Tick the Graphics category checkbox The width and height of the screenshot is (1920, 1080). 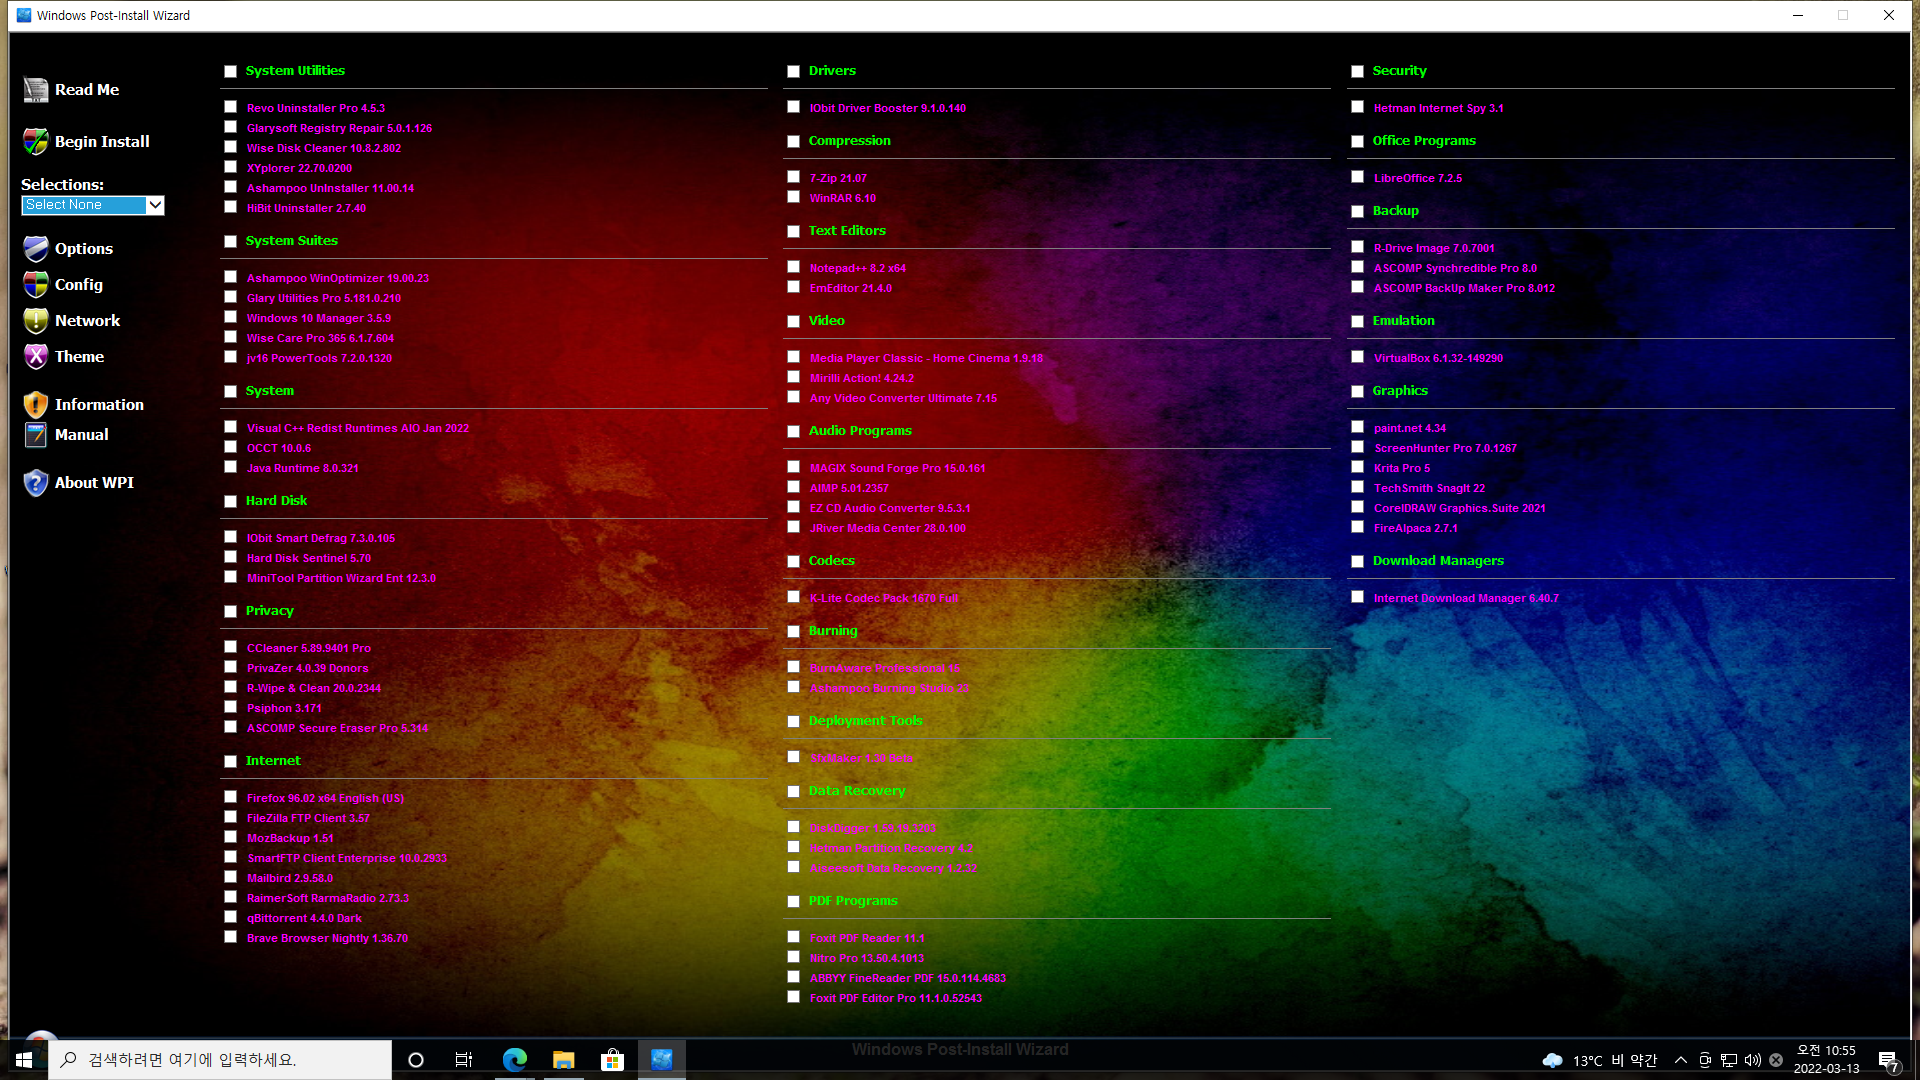(1358, 391)
